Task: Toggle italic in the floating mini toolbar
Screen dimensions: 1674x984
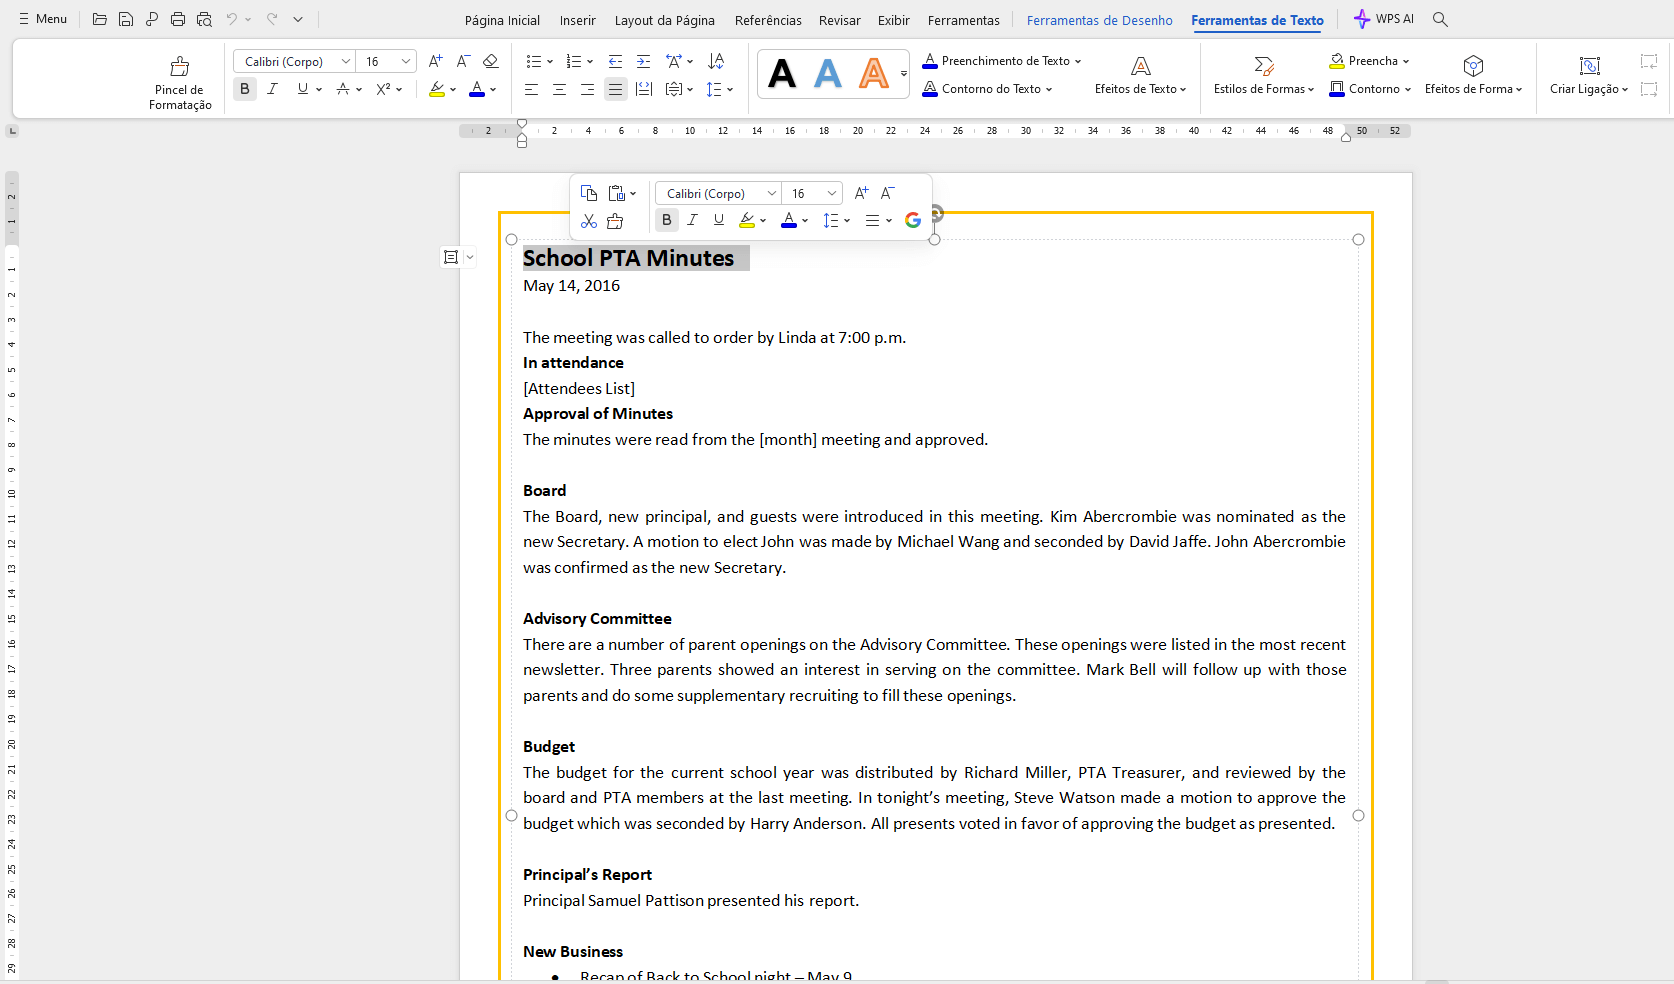Action: (692, 220)
